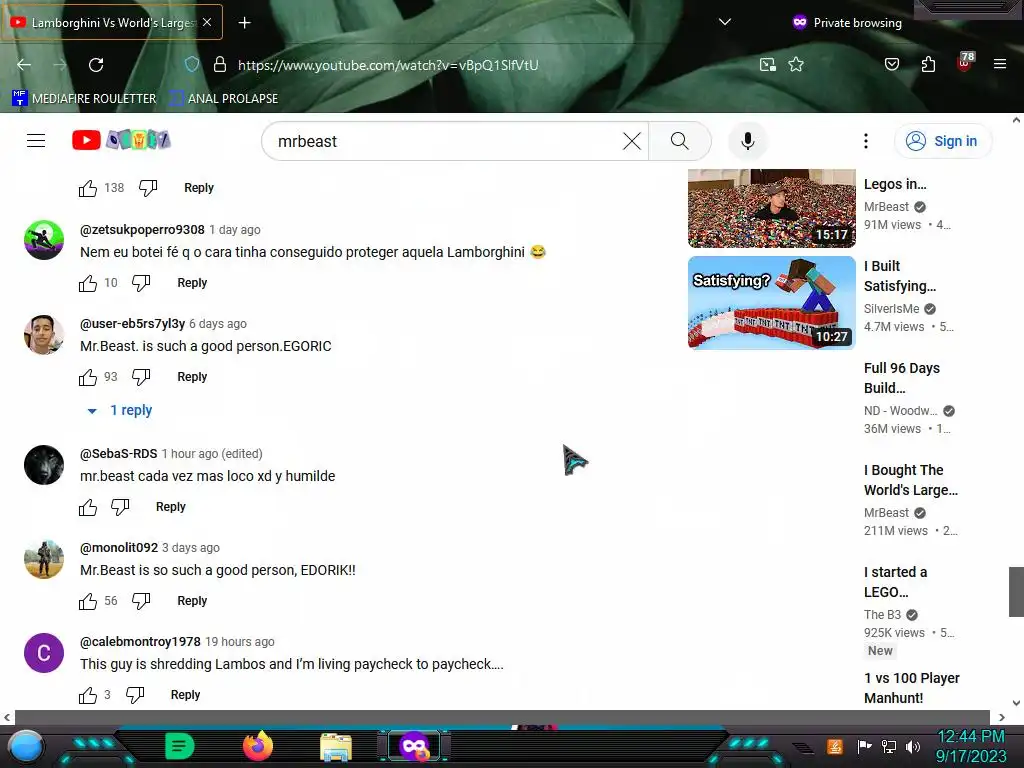Screen dimensions: 1024x768
Task: Open File Explorer from the taskbar
Action: (336, 747)
